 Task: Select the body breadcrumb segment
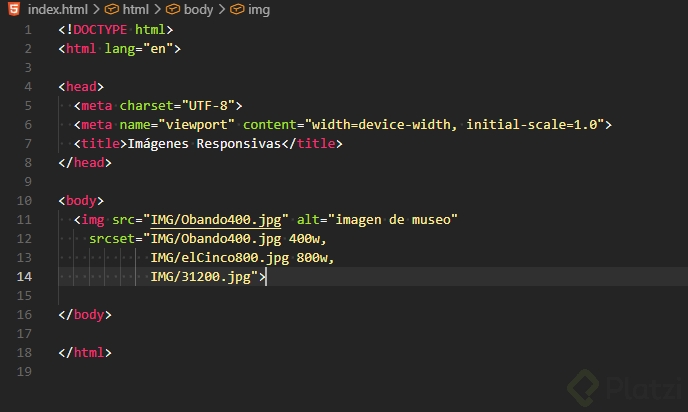coord(198,9)
